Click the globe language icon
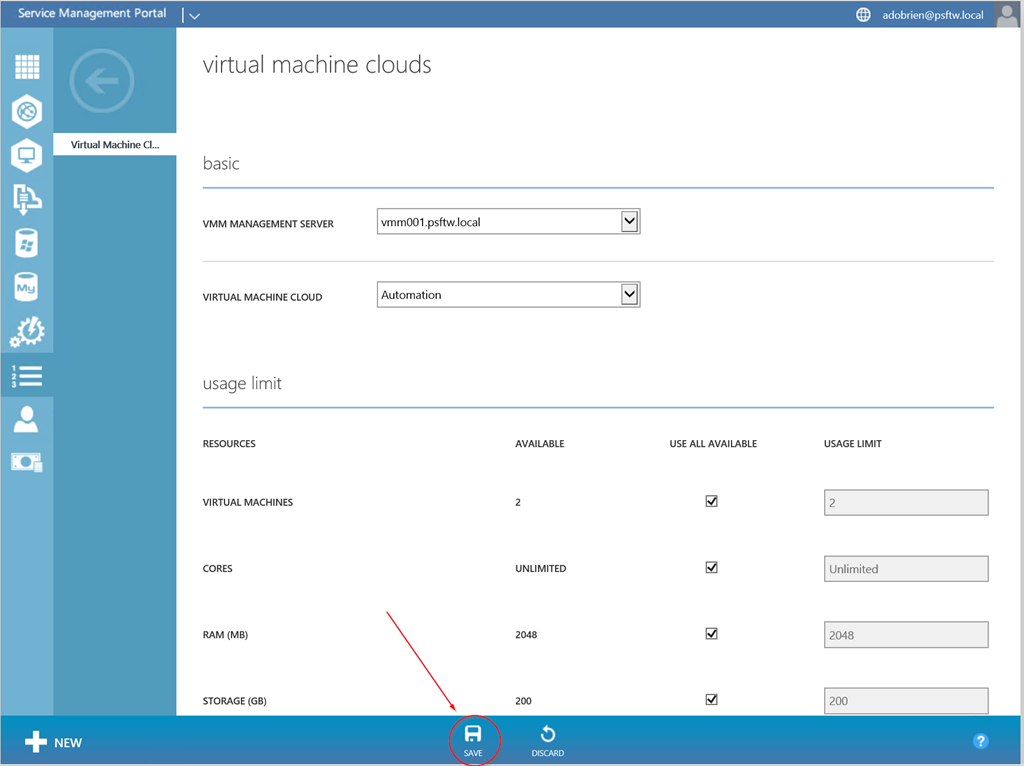1024x766 pixels. (863, 14)
